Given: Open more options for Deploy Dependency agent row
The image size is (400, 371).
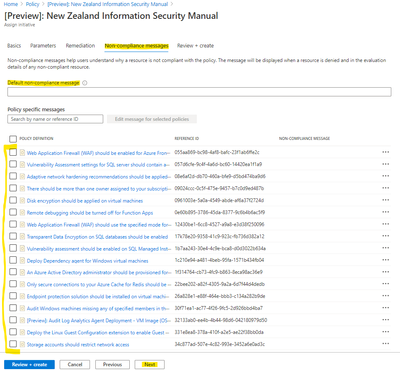Looking at the screenshot, I should [386, 260].
